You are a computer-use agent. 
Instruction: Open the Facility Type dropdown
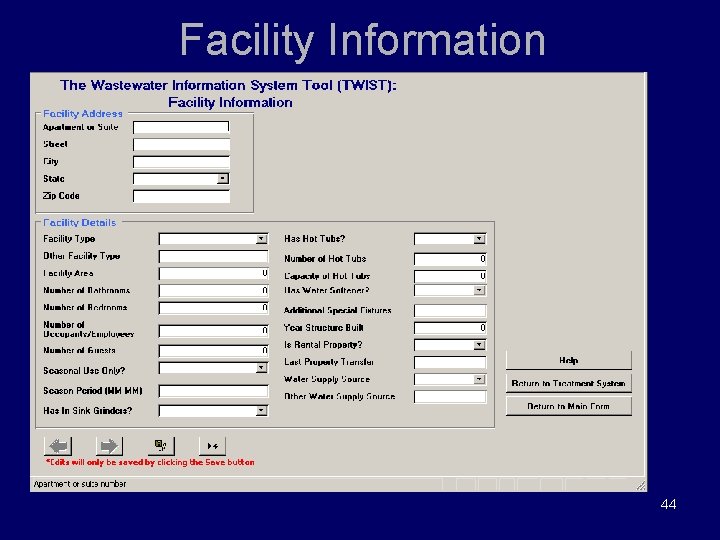pos(262,239)
